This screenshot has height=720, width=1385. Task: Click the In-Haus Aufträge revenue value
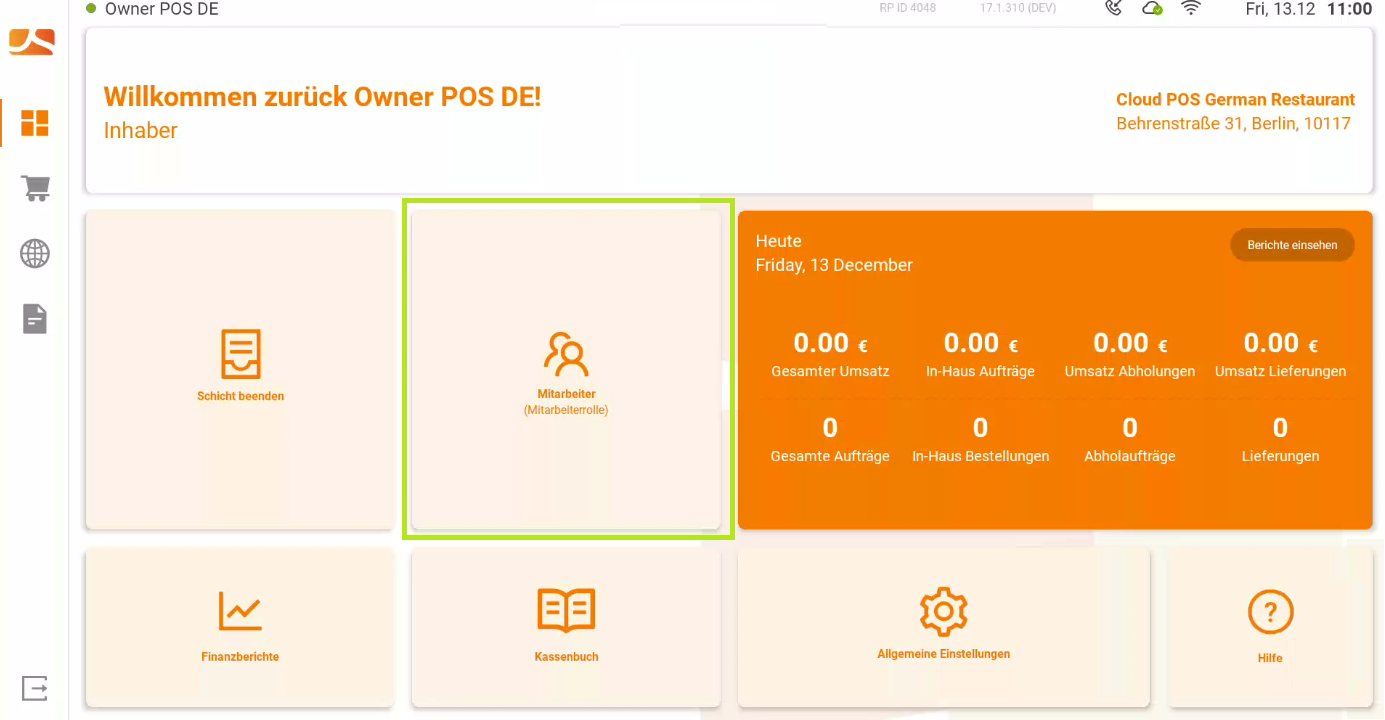coord(980,343)
